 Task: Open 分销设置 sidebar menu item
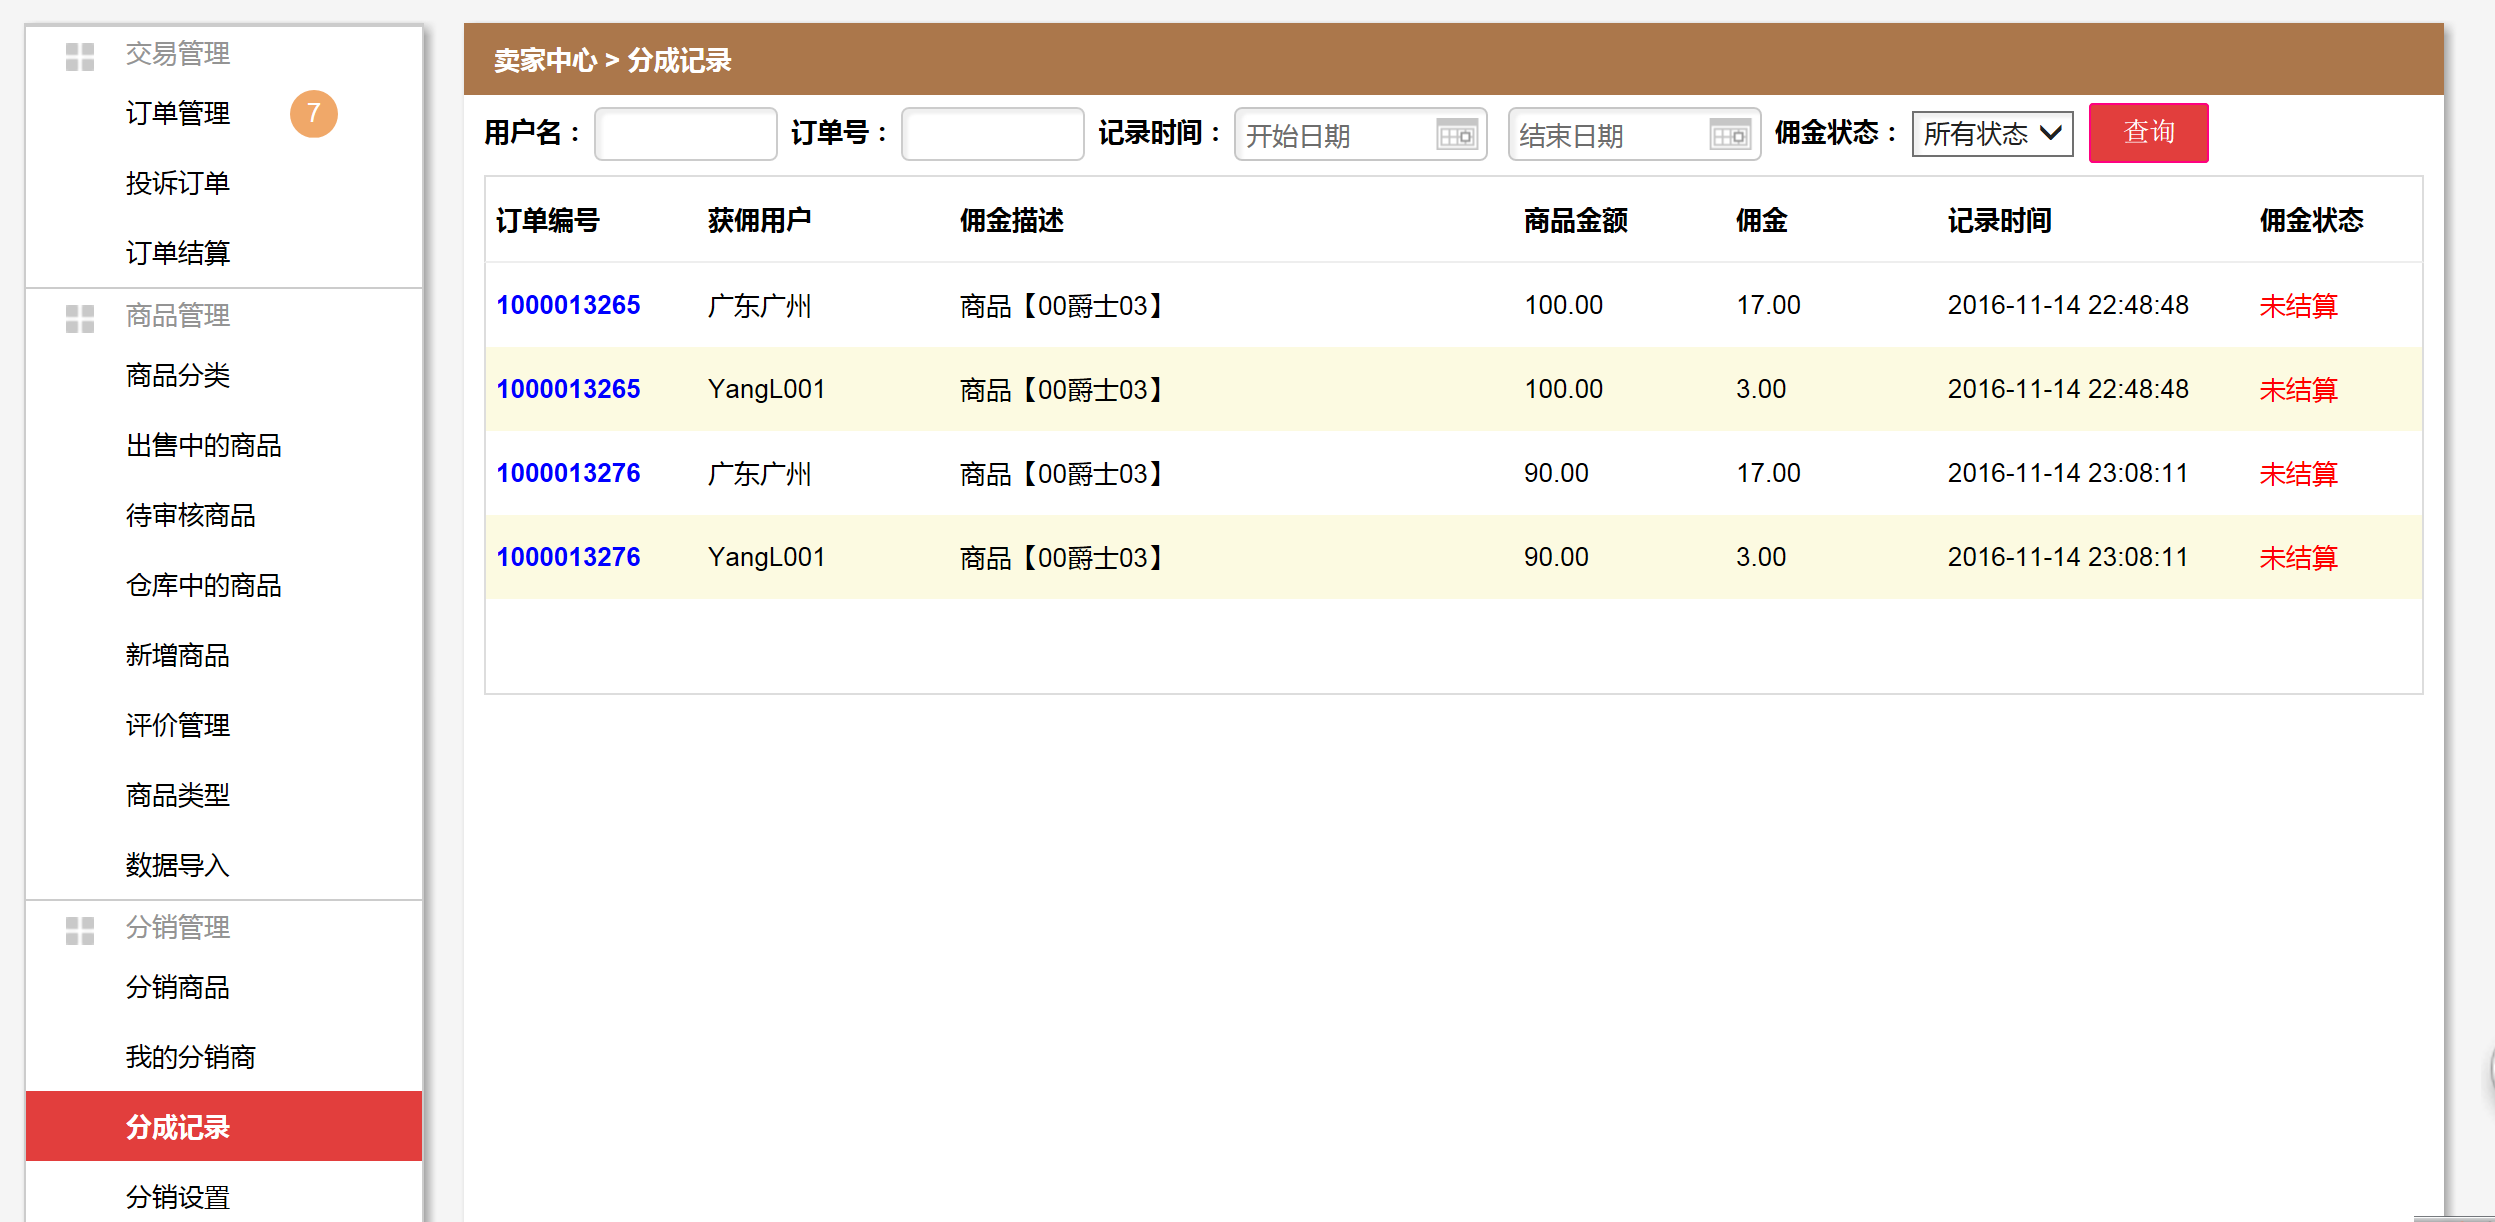(178, 1196)
